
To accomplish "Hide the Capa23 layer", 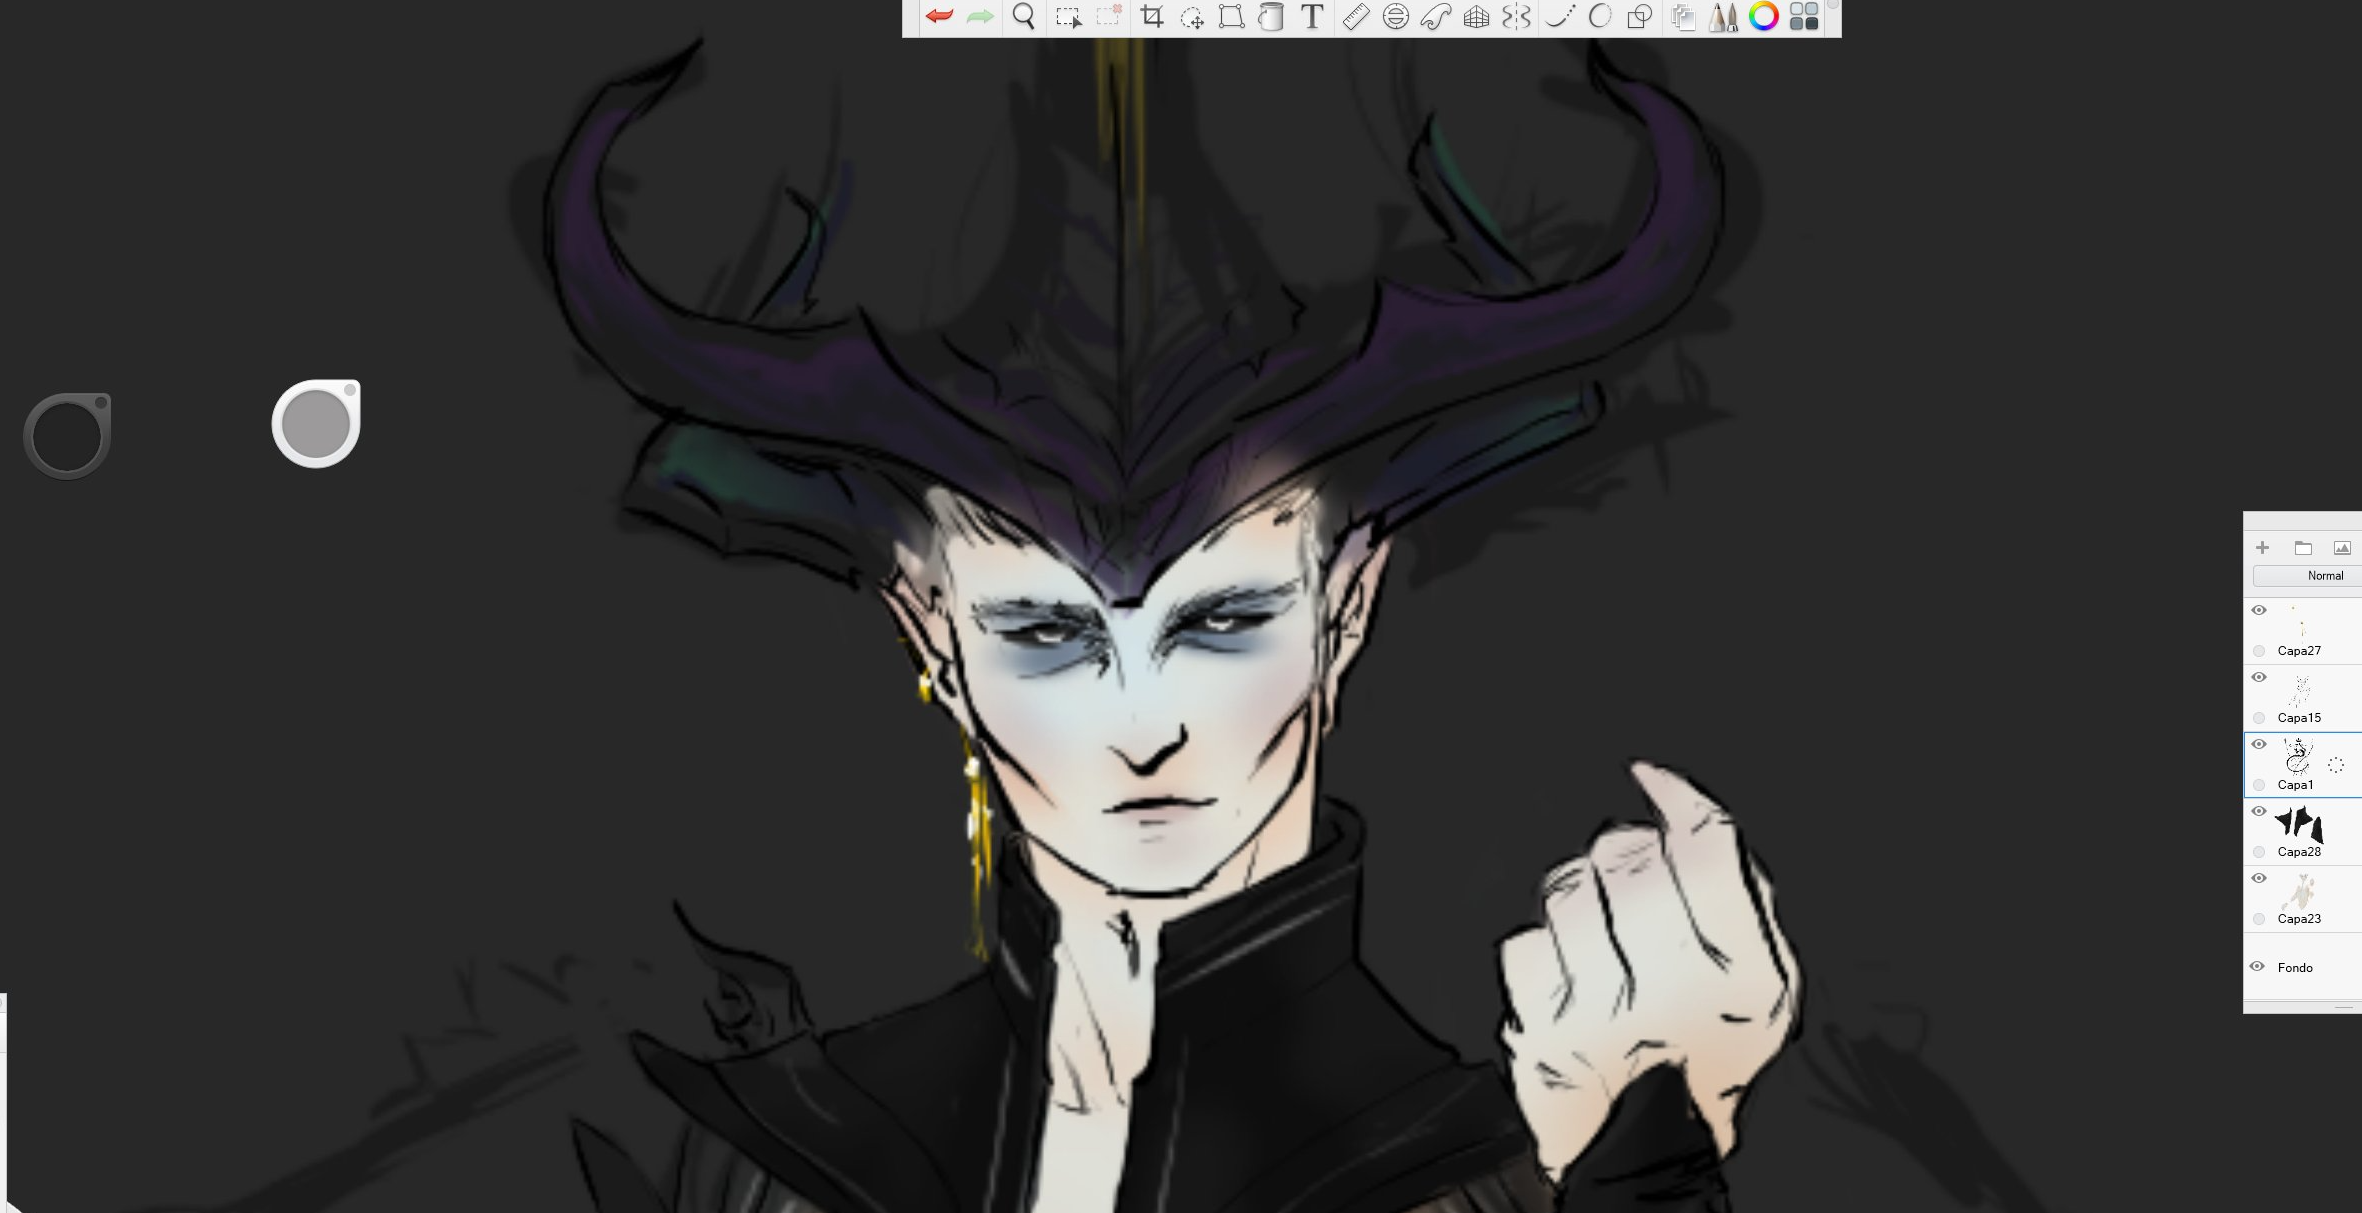I will point(2259,878).
